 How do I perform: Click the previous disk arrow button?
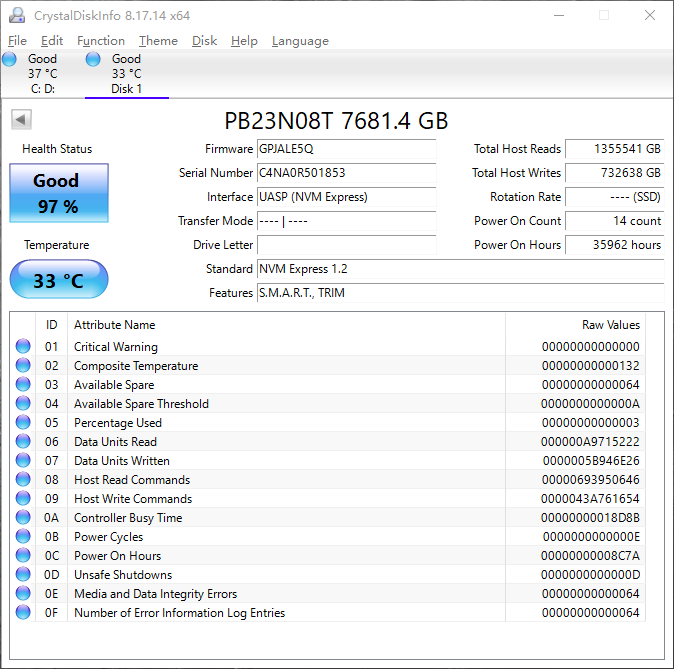(21, 119)
